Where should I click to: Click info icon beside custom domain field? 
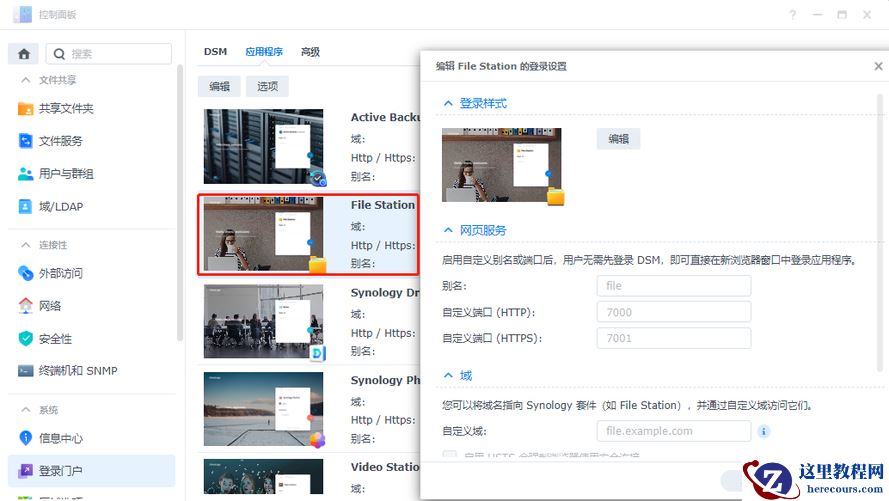pos(764,431)
